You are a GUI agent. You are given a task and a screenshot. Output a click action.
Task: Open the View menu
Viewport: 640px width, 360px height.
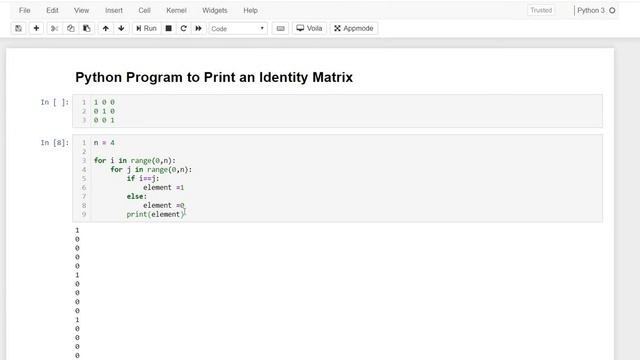coord(81,10)
